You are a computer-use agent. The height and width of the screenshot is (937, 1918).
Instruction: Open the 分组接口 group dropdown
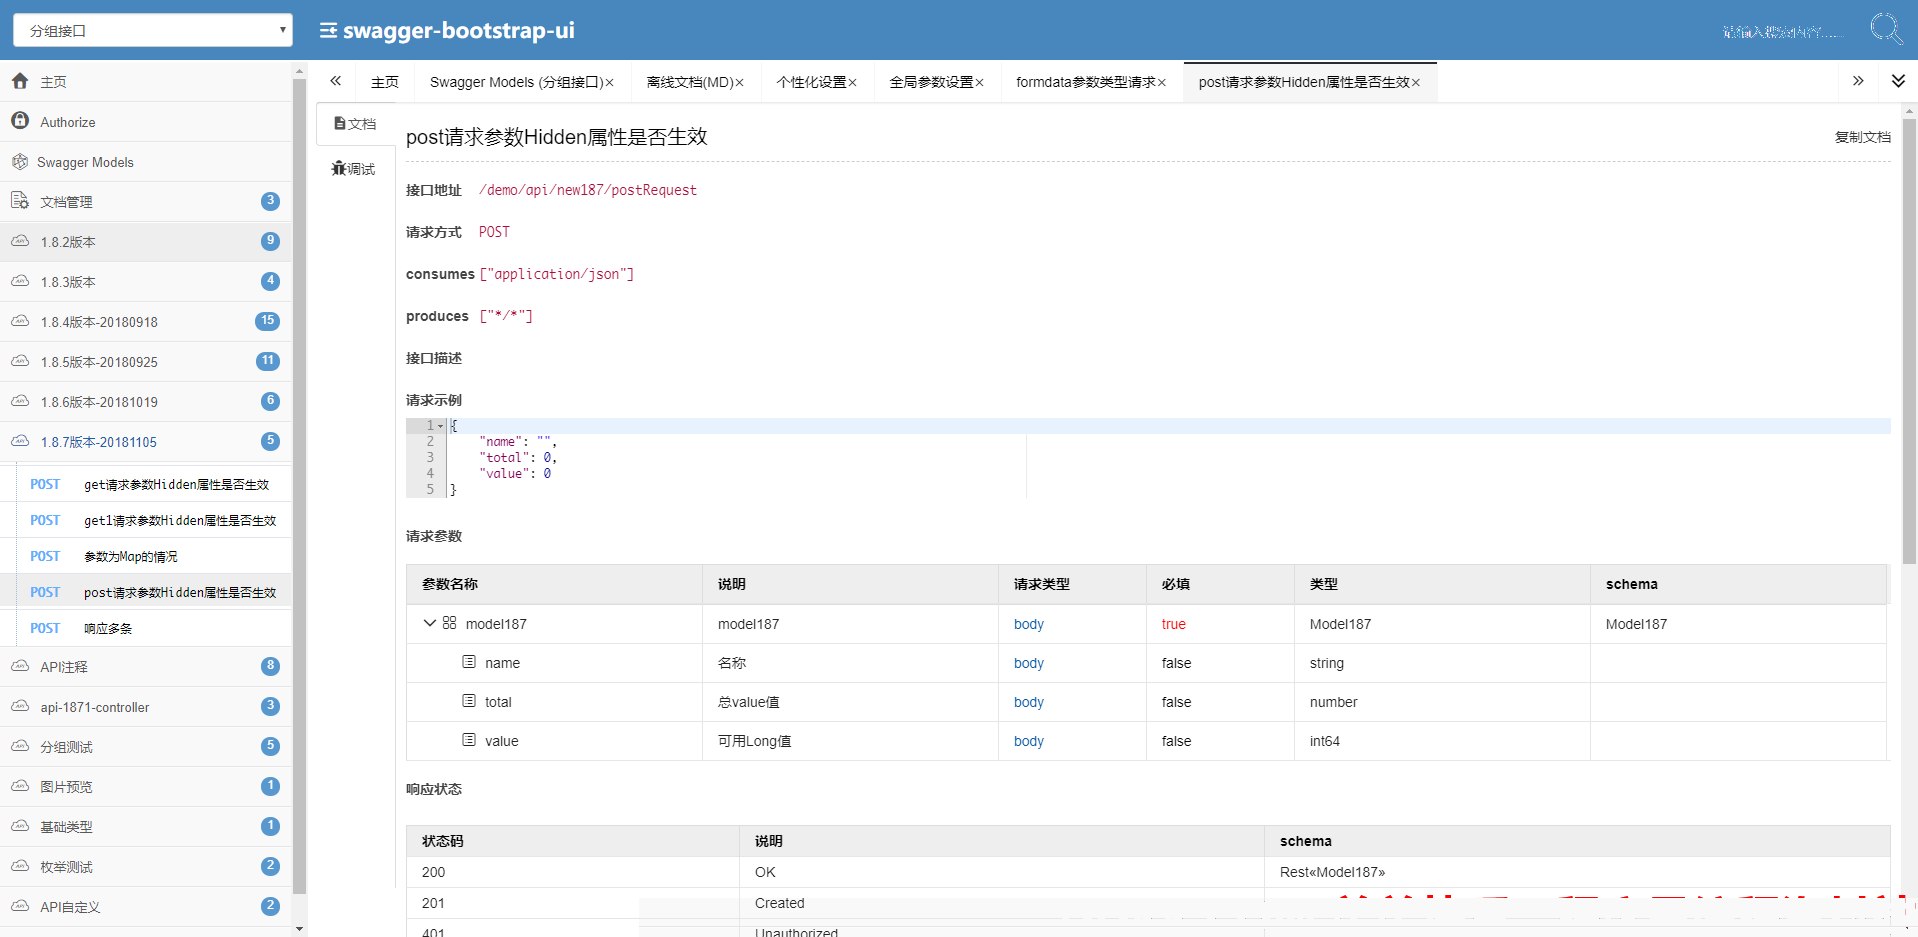point(152,30)
